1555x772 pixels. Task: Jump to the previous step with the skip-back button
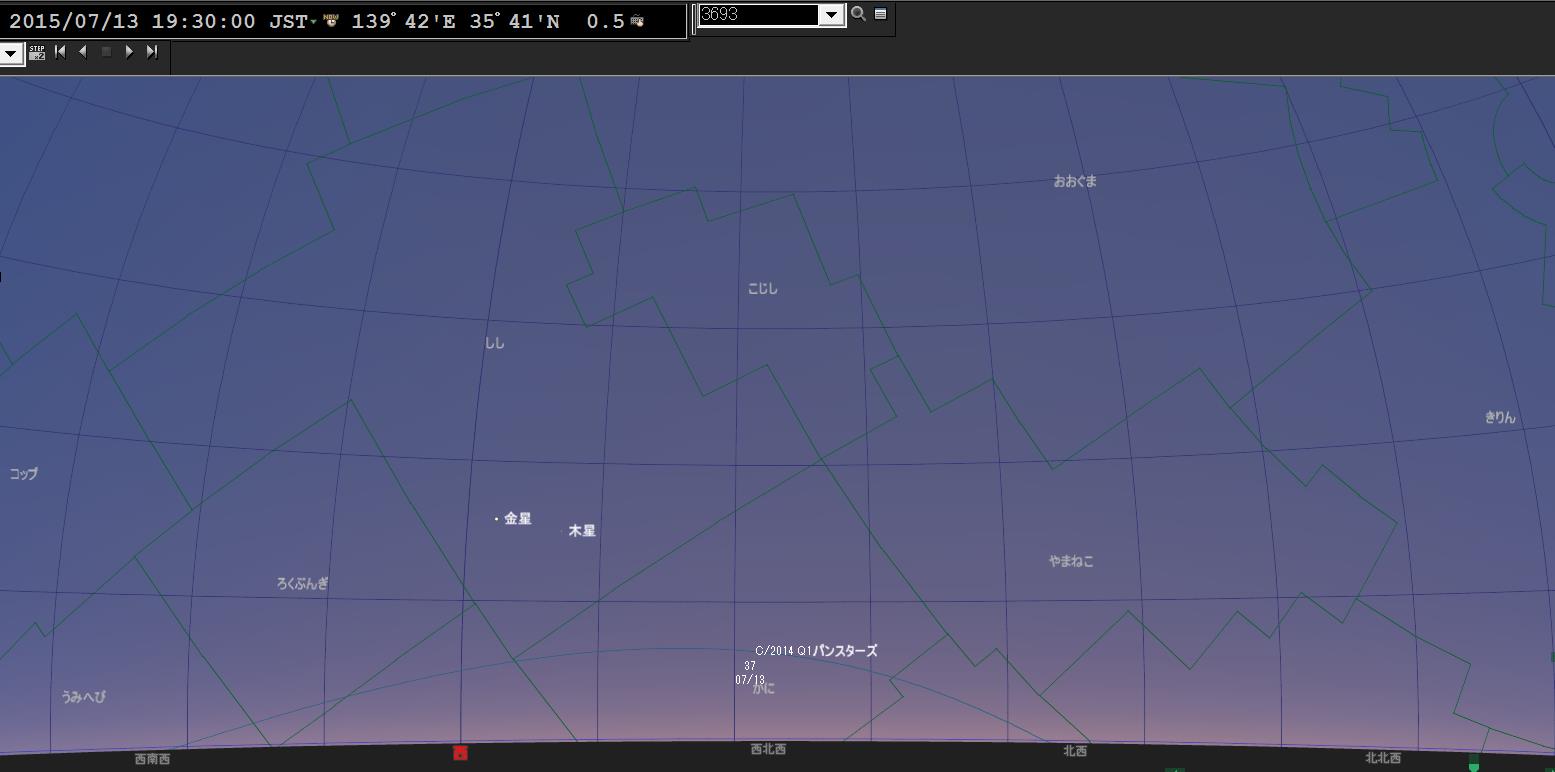[61, 52]
